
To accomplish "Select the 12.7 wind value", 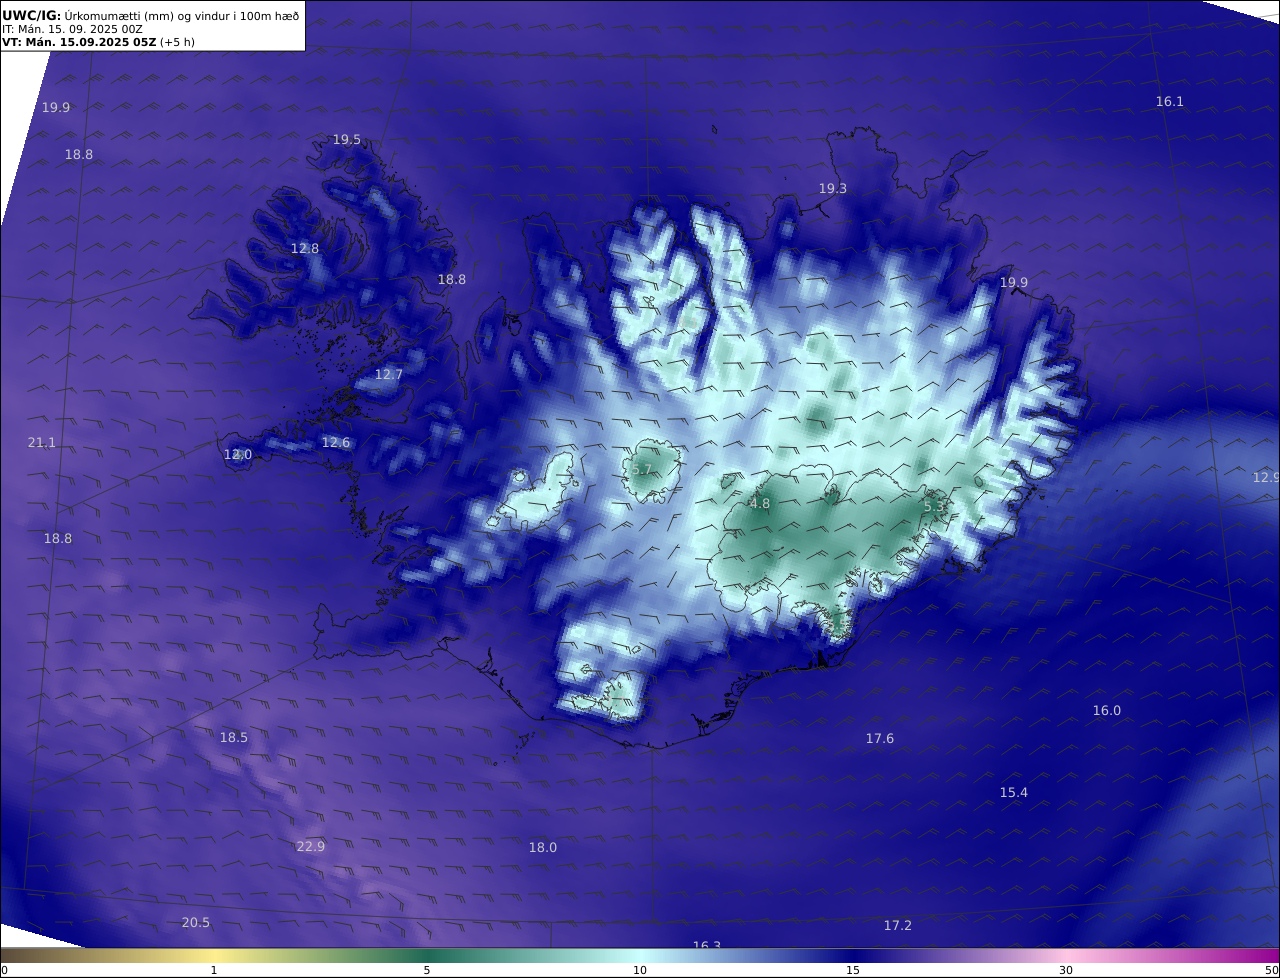I will (x=389, y=374).
